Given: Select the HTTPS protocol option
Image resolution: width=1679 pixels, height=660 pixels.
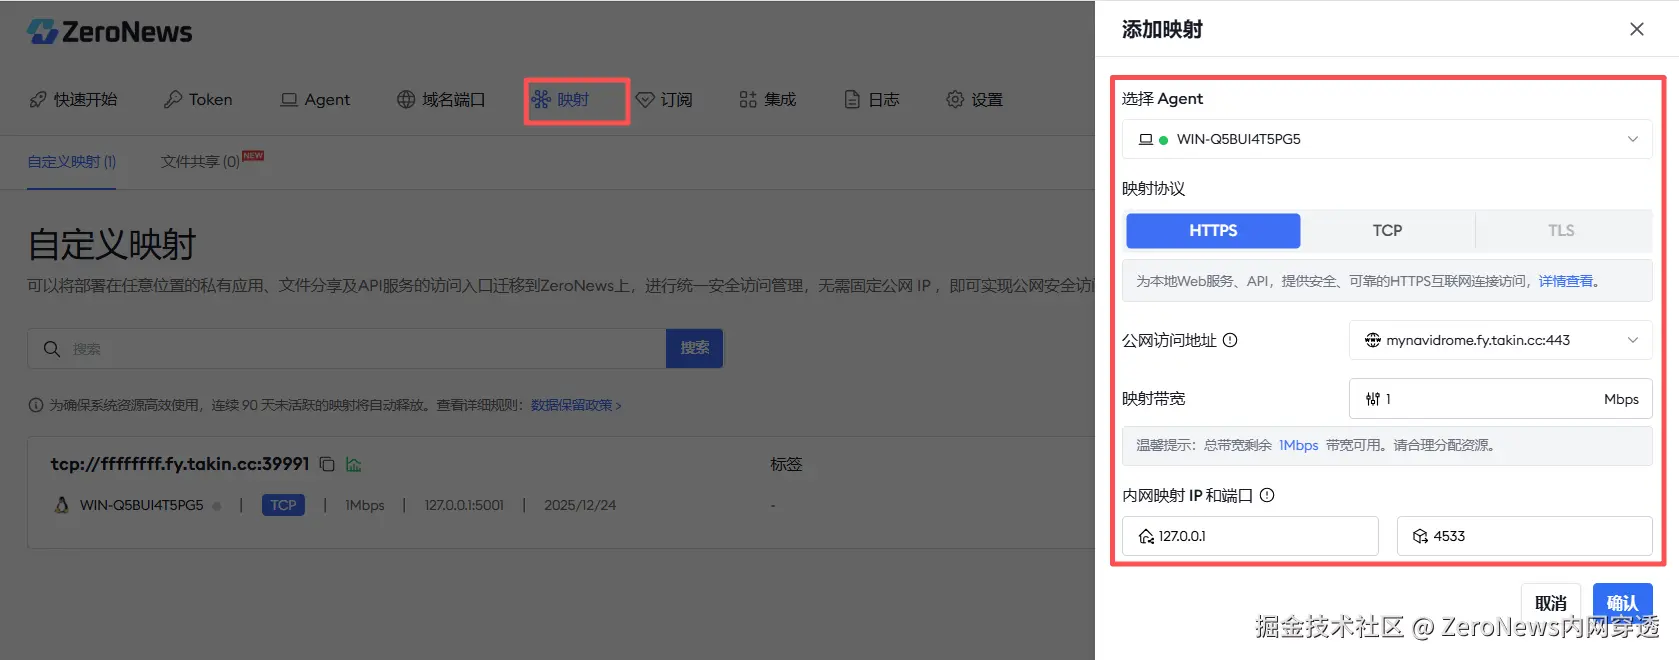Looking at the screenshot, I should coord(1213,230).
